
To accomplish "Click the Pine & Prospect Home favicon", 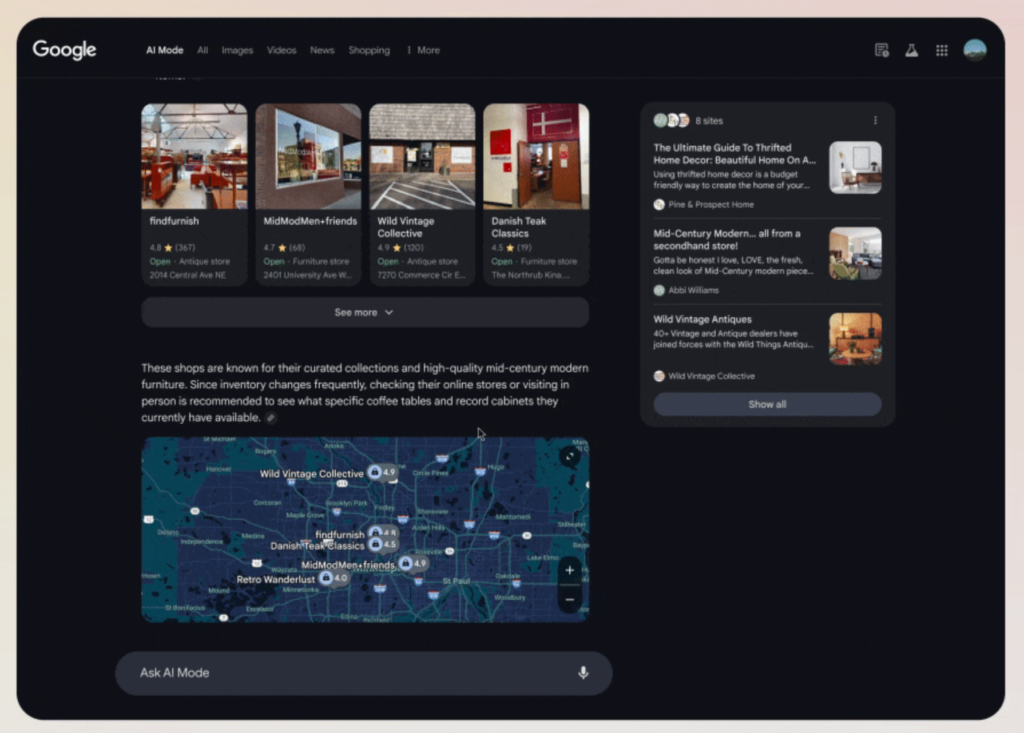I will (659, 204).
